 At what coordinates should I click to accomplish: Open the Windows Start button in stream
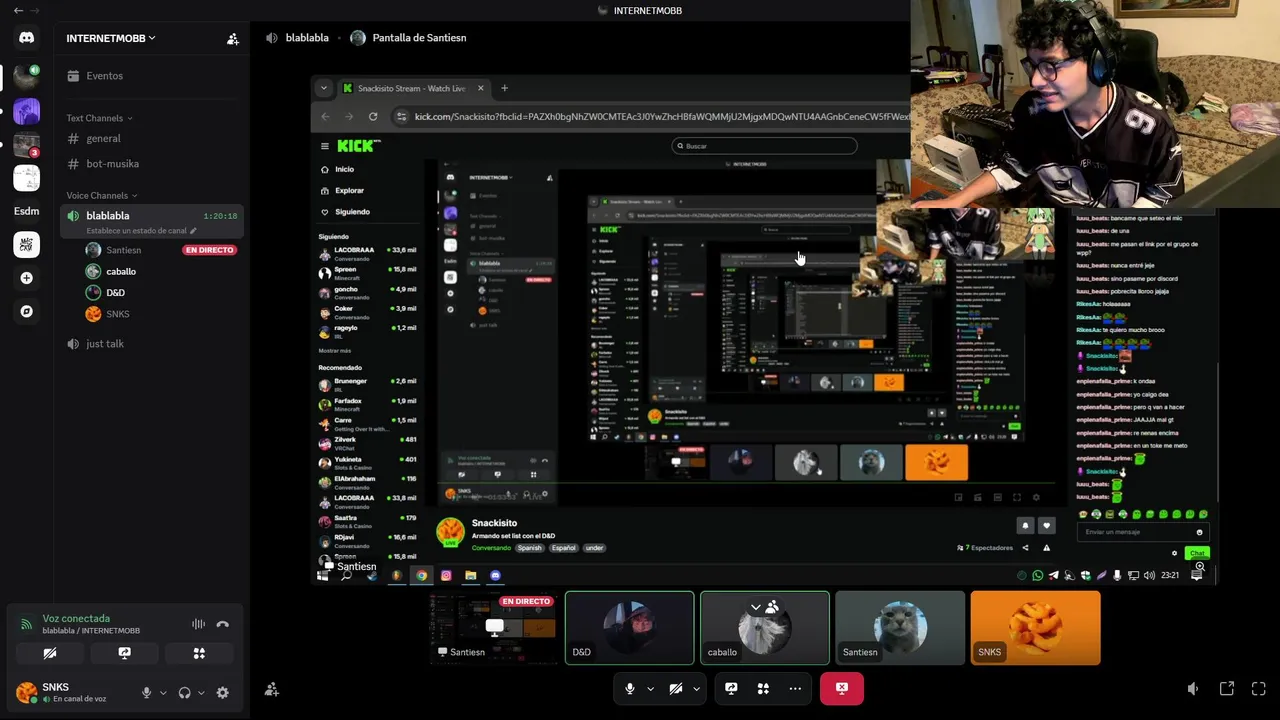(322, 575)
